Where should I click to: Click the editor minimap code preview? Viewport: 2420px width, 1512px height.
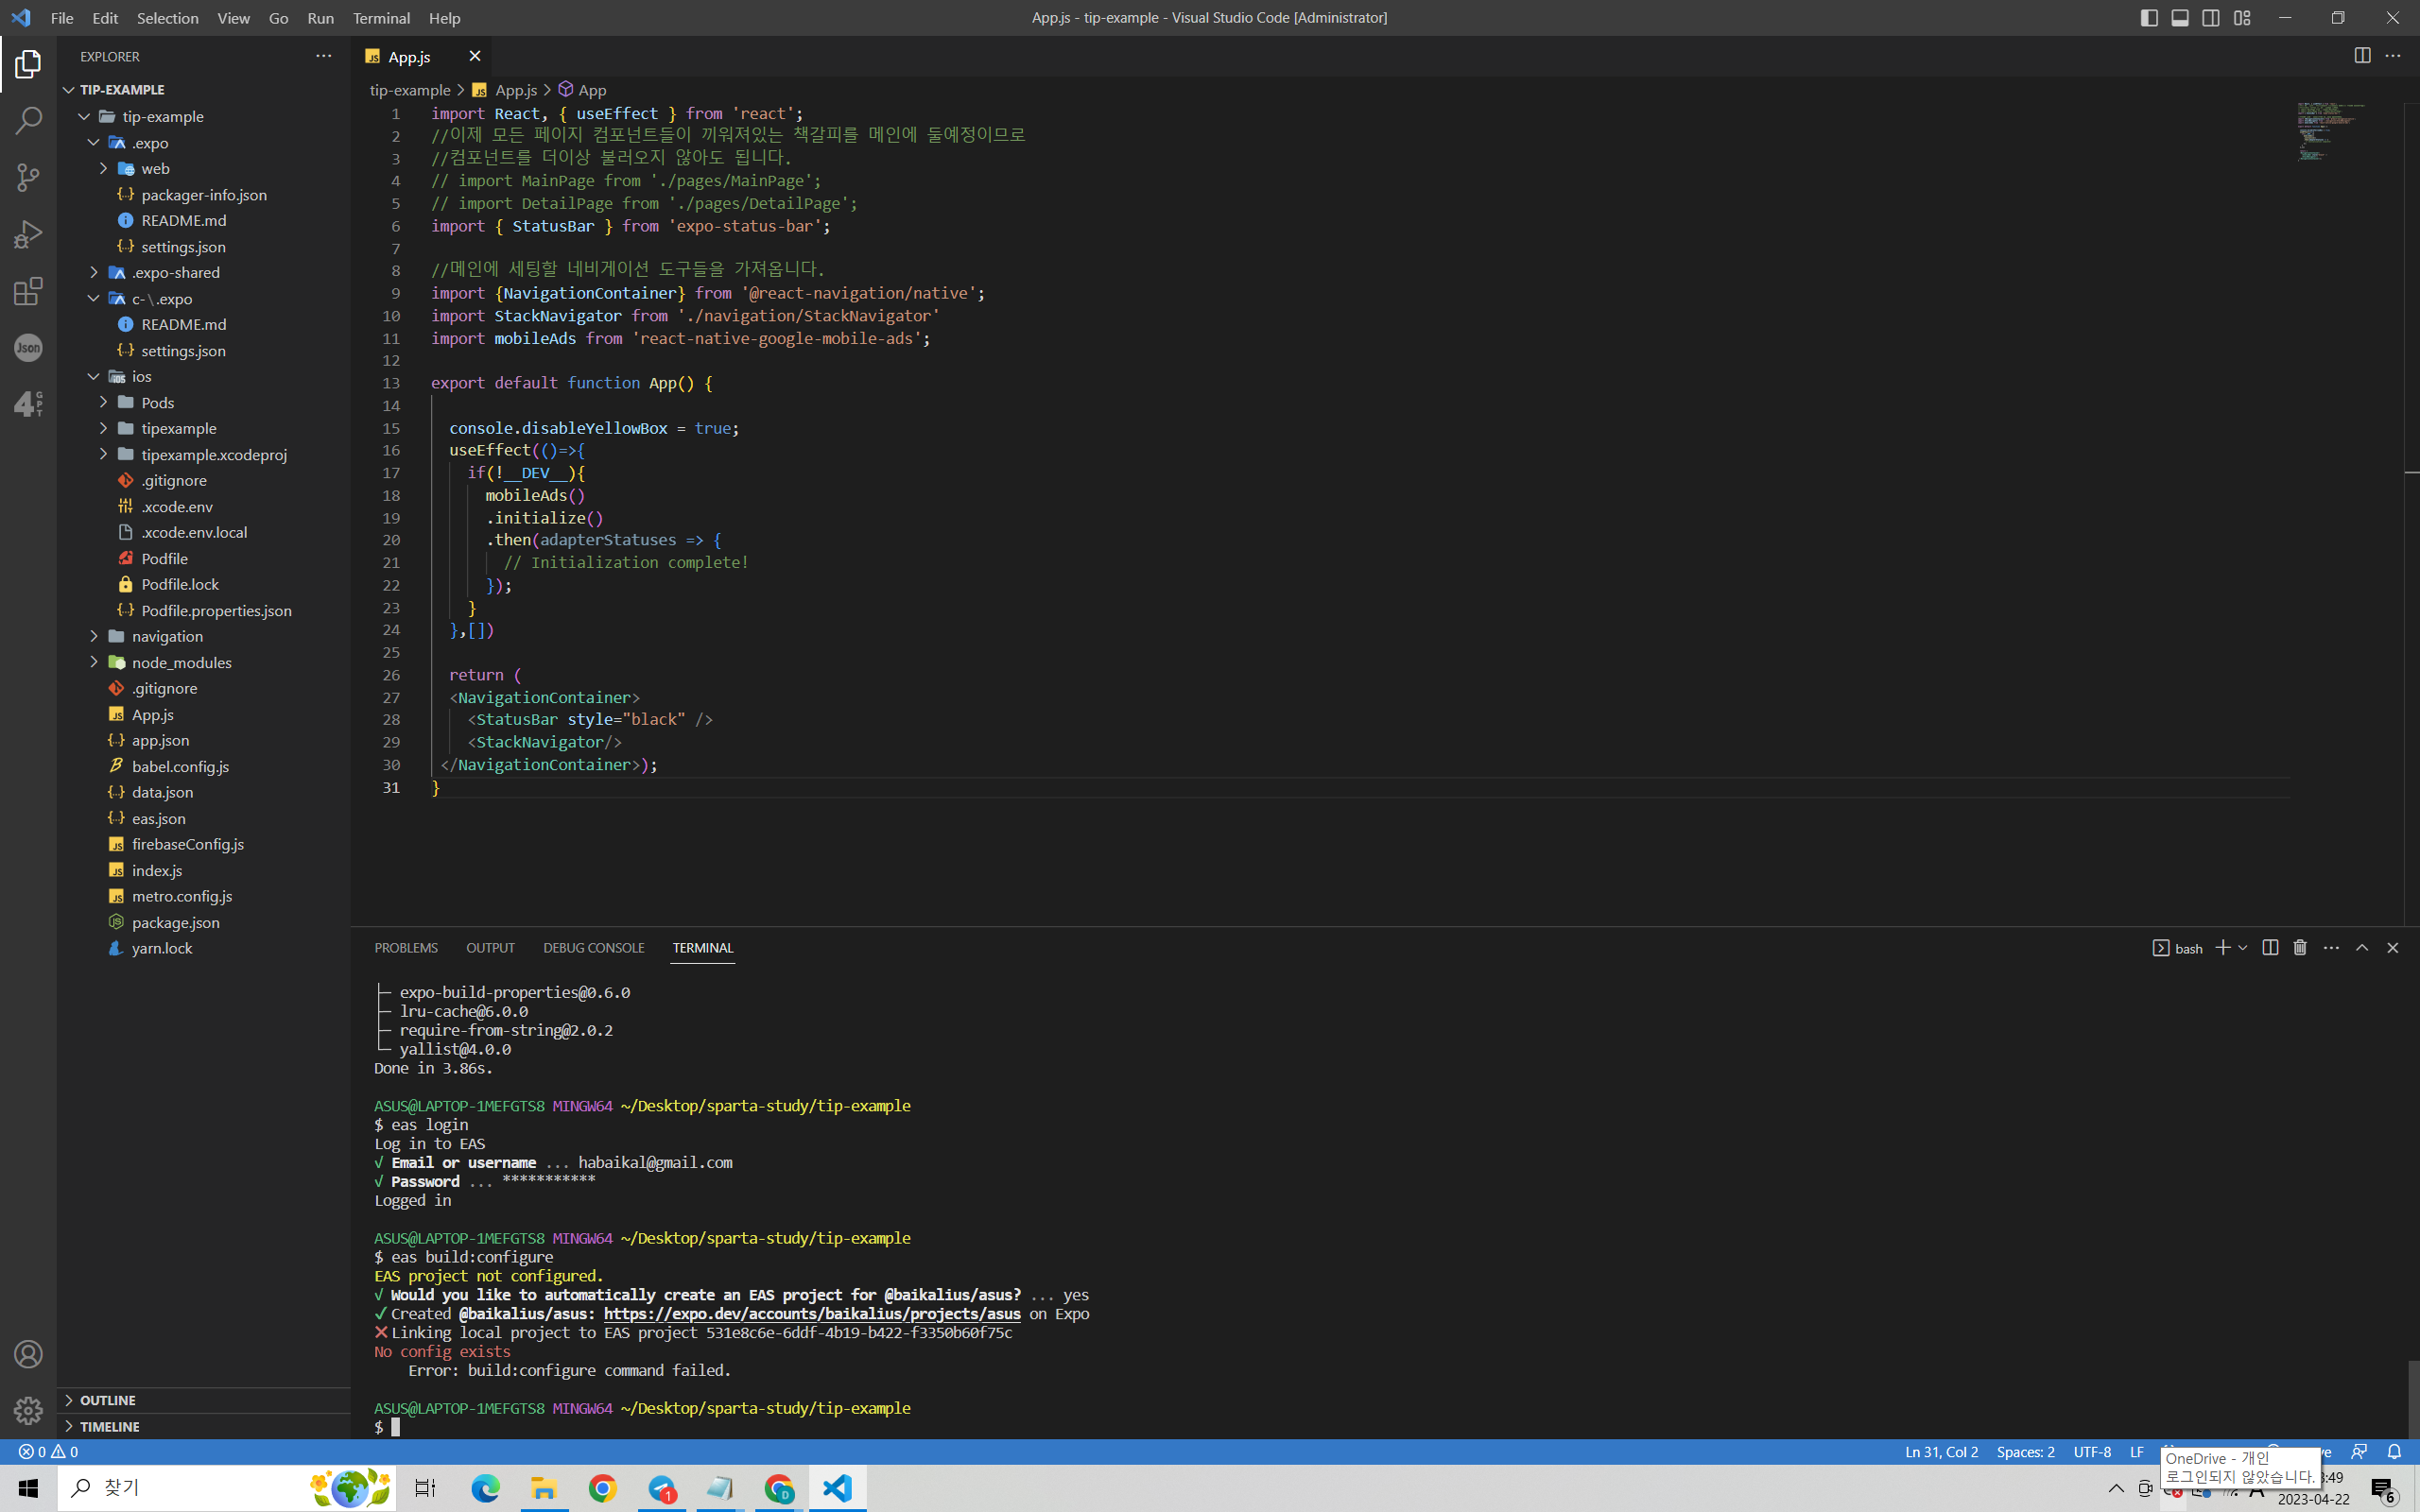[2330, 131]
